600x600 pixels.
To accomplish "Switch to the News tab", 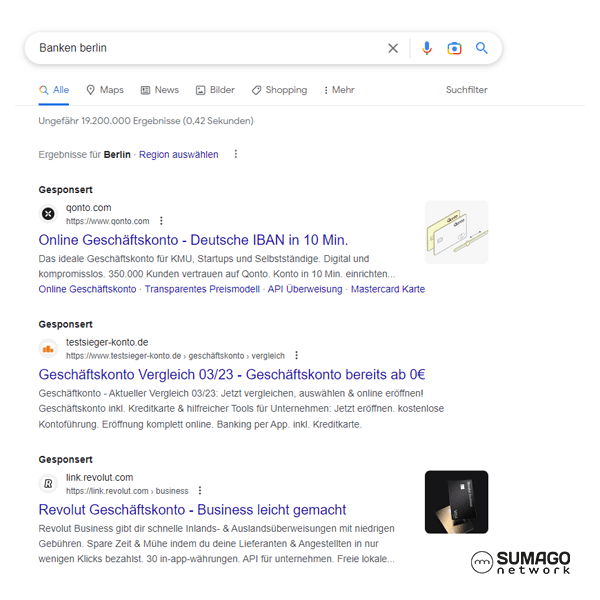I will click(160, 90).
